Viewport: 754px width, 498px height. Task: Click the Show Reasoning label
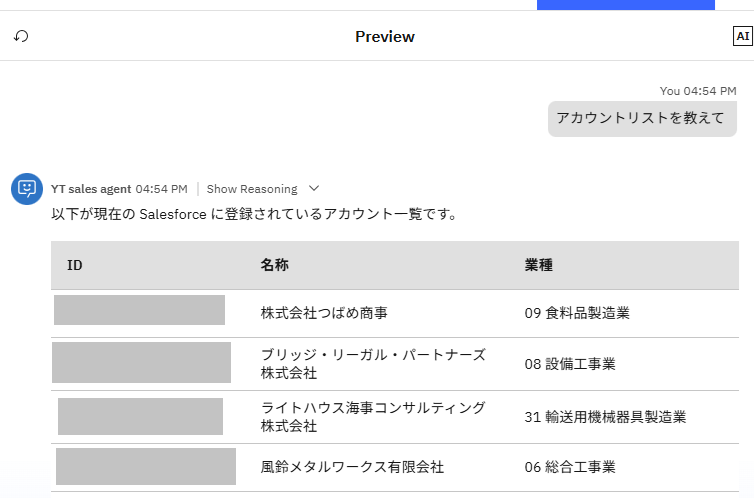click(252, 189)
